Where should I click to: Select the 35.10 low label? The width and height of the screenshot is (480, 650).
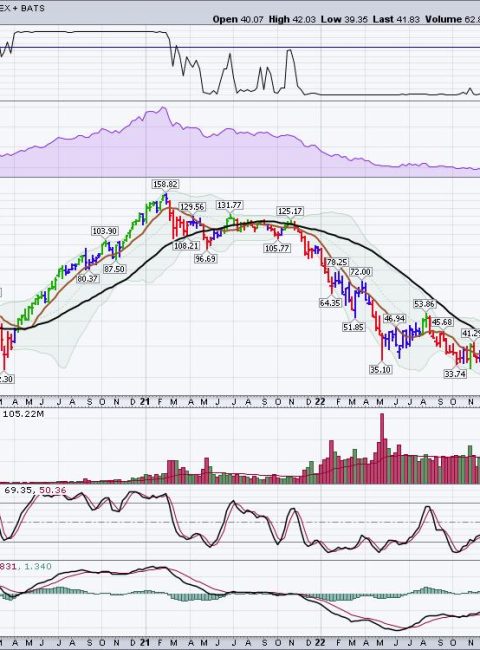click(x=380, y=369)
